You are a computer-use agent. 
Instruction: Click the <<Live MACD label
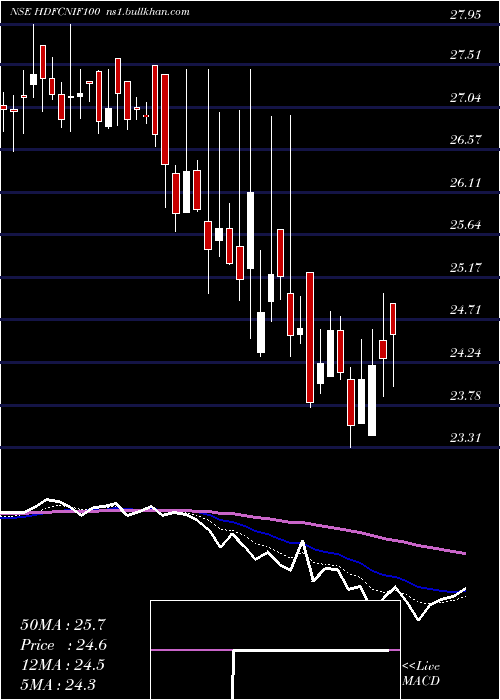[421, 673]
